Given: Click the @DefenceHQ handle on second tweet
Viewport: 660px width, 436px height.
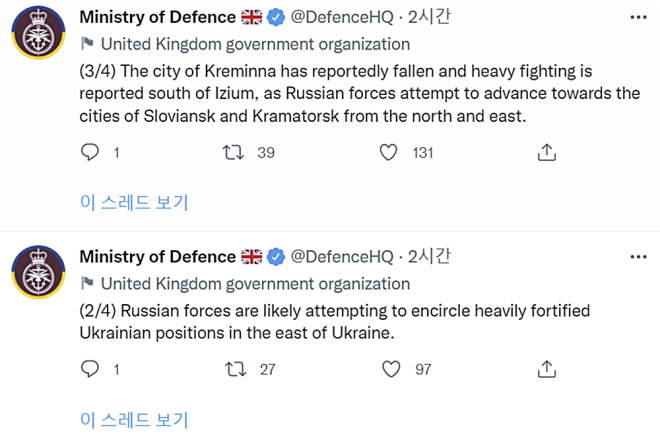Looking at the screenshot, I should (341, 256).
